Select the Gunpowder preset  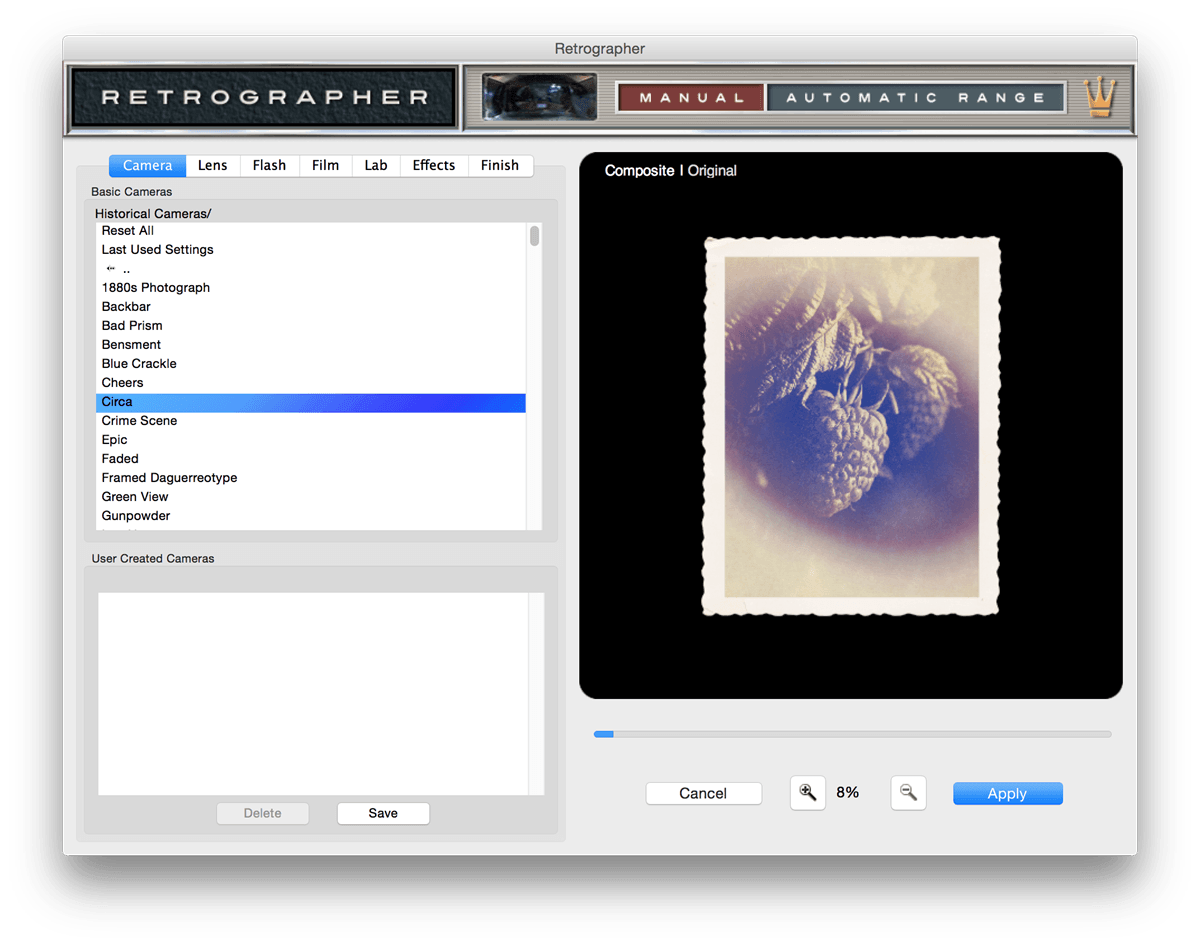point(311,516)
